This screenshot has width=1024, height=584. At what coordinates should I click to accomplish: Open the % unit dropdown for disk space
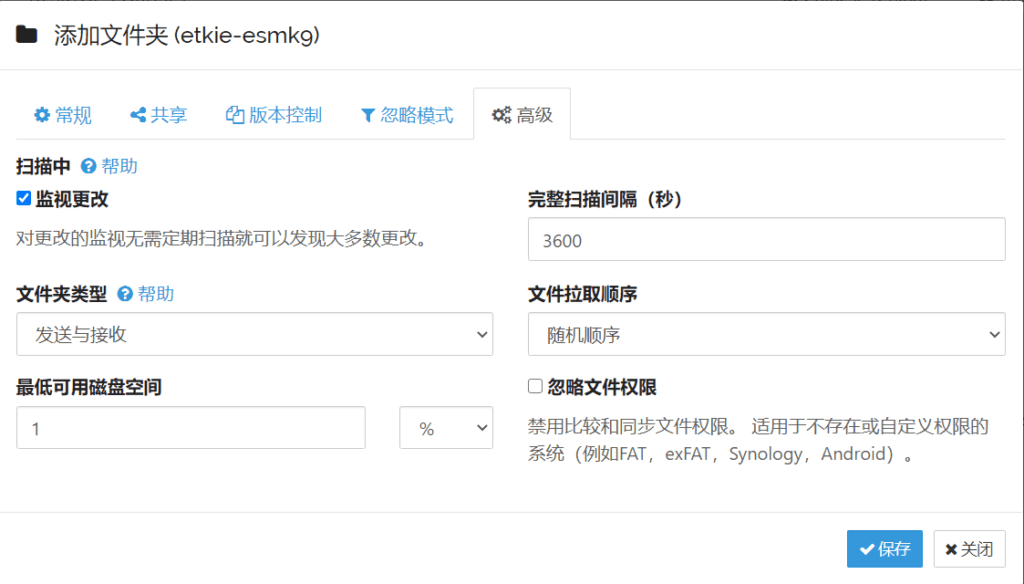(446, 428)
